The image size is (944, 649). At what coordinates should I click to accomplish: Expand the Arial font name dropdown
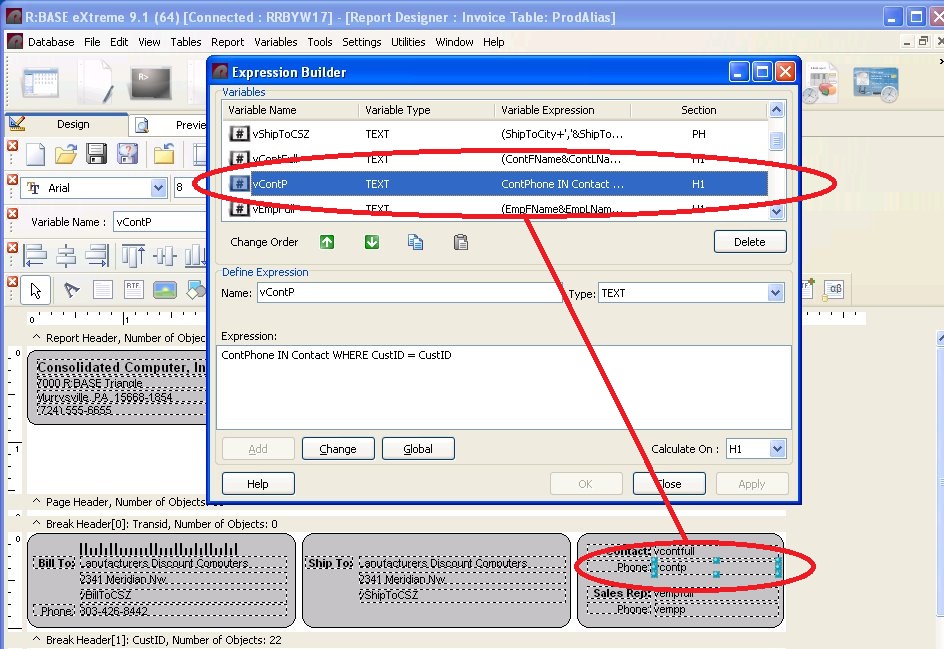coord(158,188)
